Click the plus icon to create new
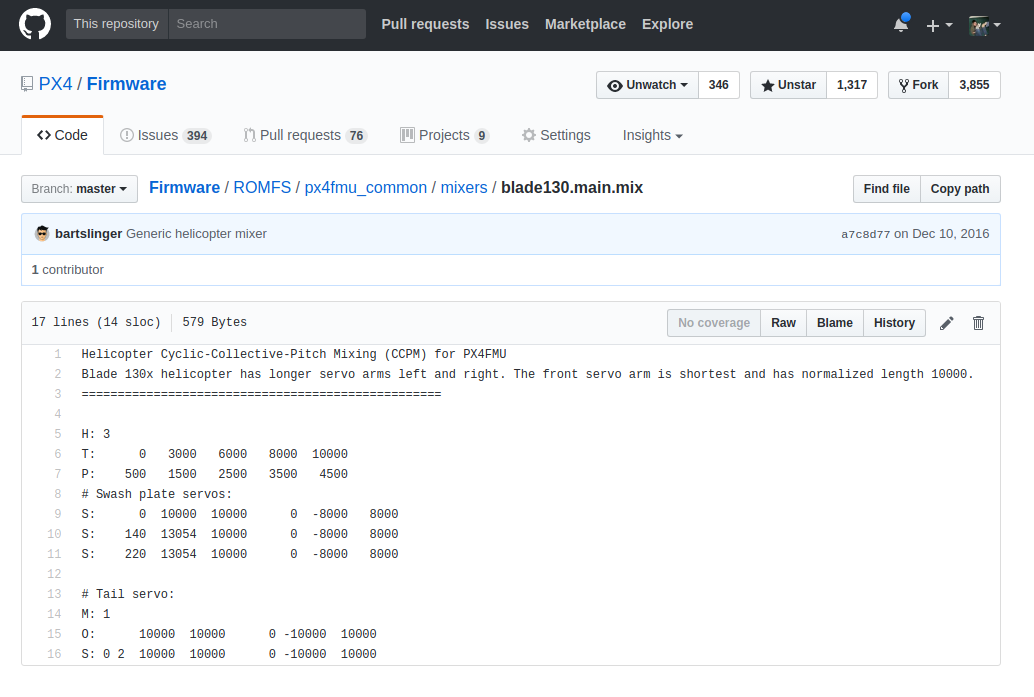 933,24
